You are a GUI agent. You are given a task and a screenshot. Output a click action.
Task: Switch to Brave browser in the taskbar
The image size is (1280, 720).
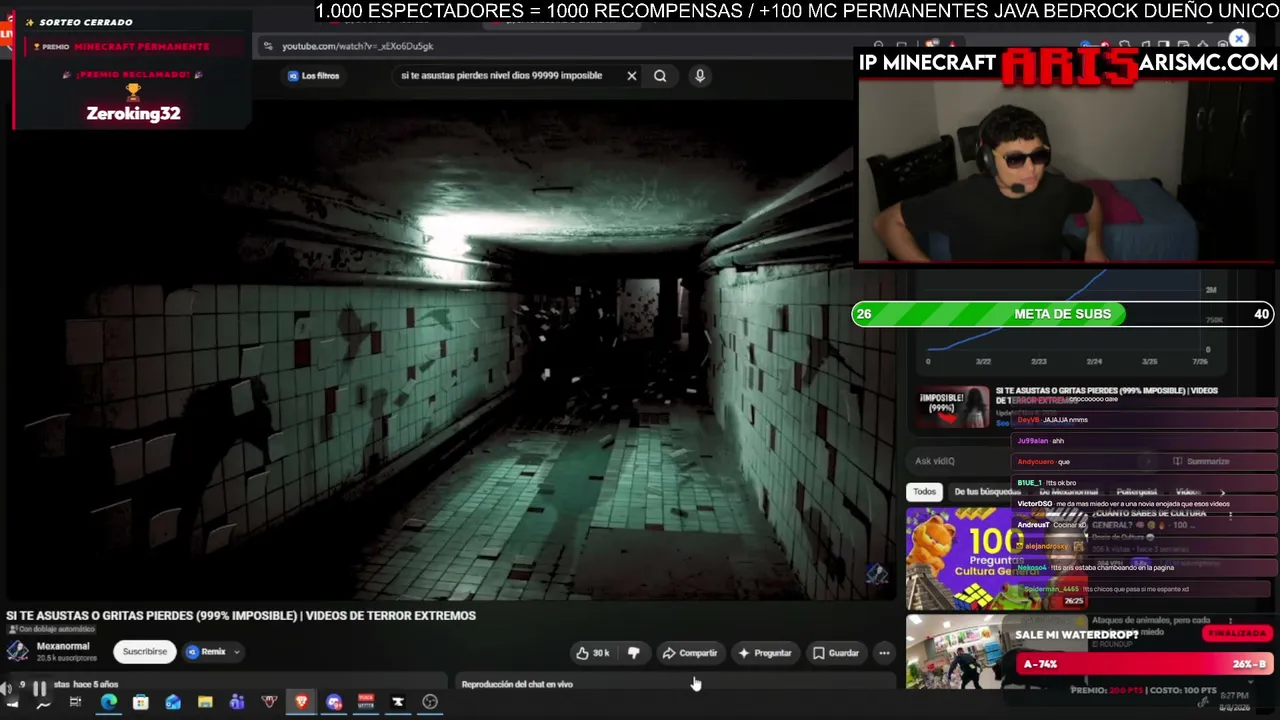tap(301, 702)
